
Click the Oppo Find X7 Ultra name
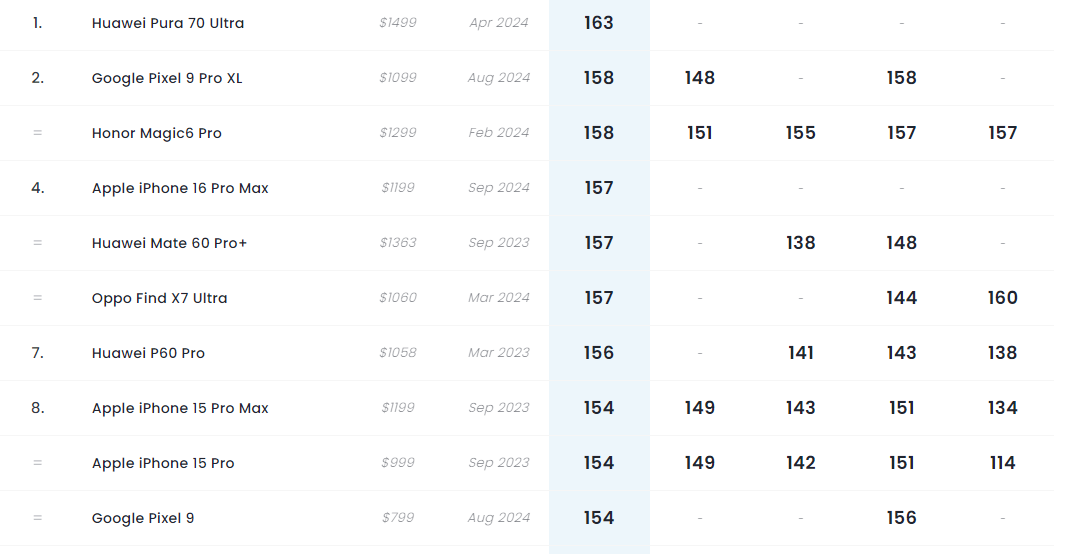159,298
